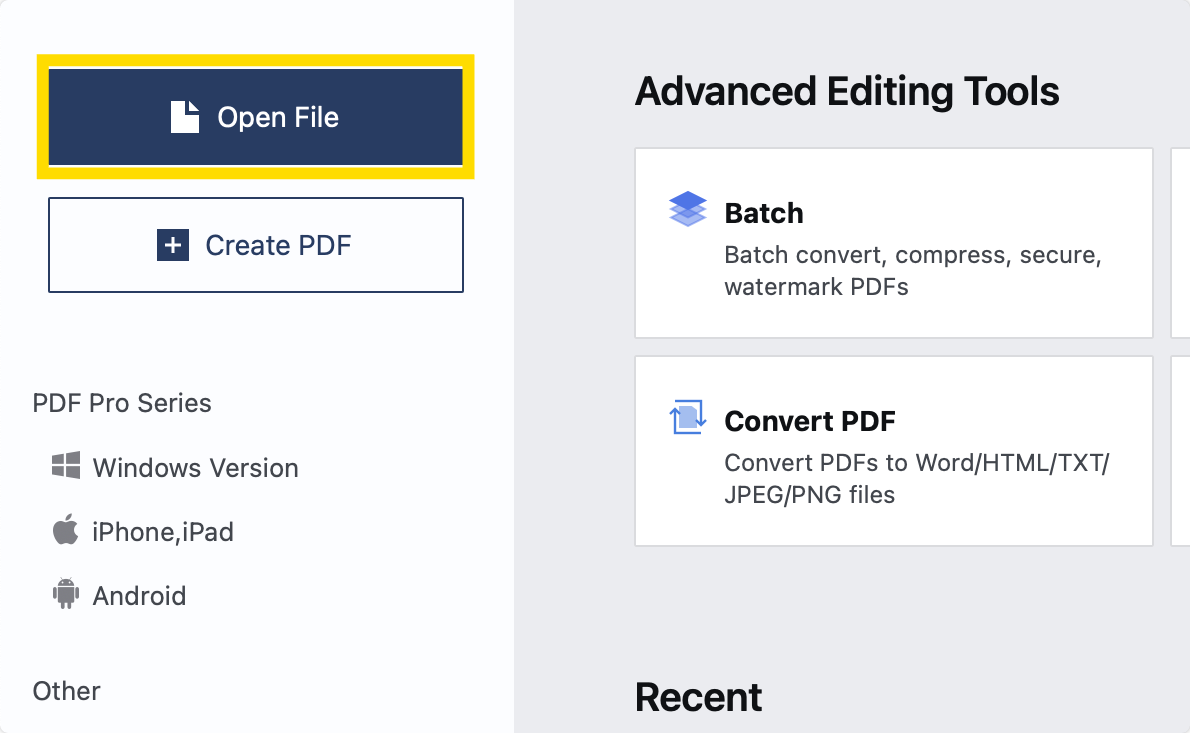Click the Convert PDF arrows icon
This screenshot has width=1190, height=733.
click(x=687, y=417)
